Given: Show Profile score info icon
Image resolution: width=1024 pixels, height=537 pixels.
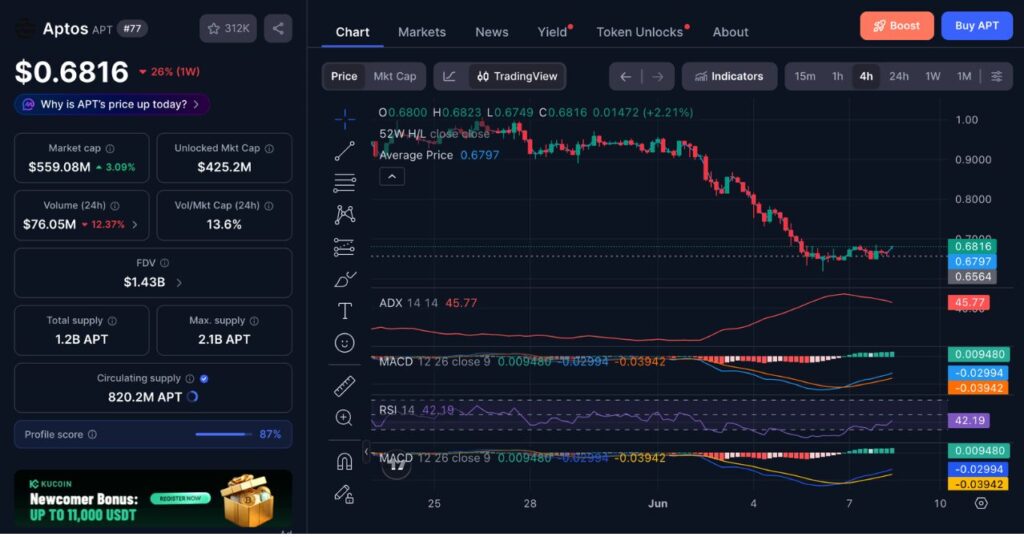Looking at the screenshot, I should click(92, 434).
